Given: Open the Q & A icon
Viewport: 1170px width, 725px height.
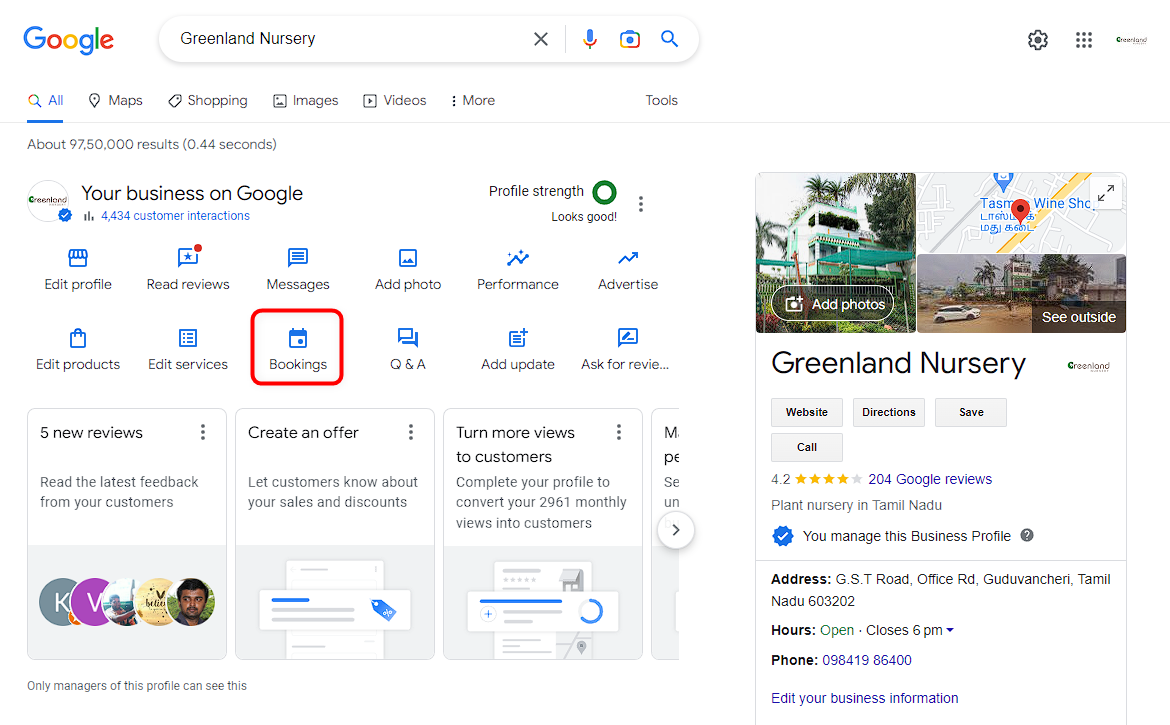Looking at the screenshot, I should 408,338.
